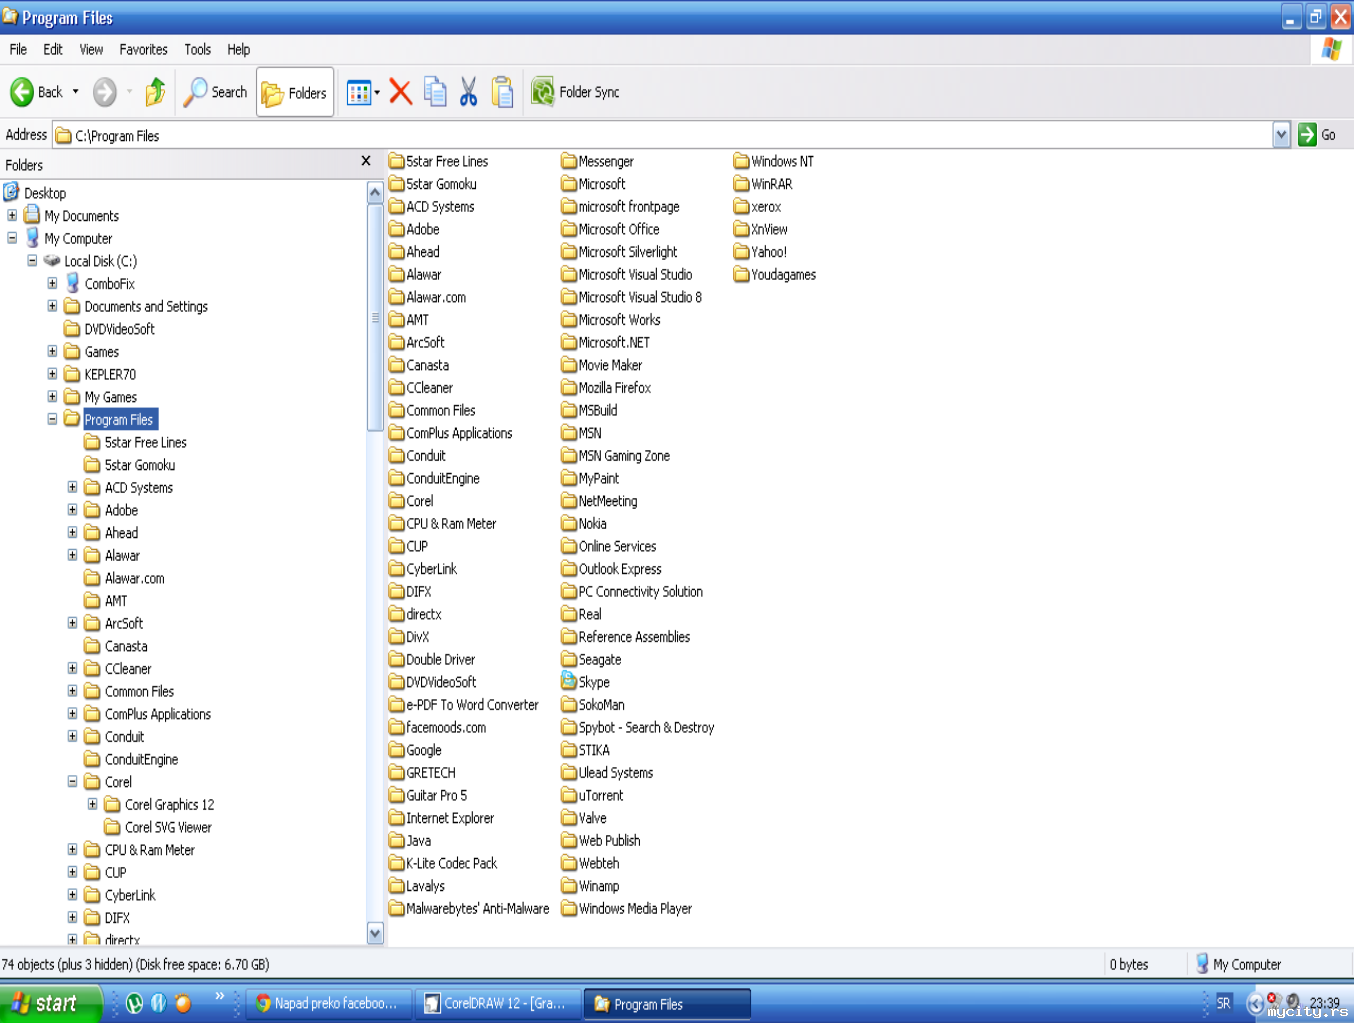1354x1023 pixels.
Task: Open the Edit menu
Action: [53, 49]
